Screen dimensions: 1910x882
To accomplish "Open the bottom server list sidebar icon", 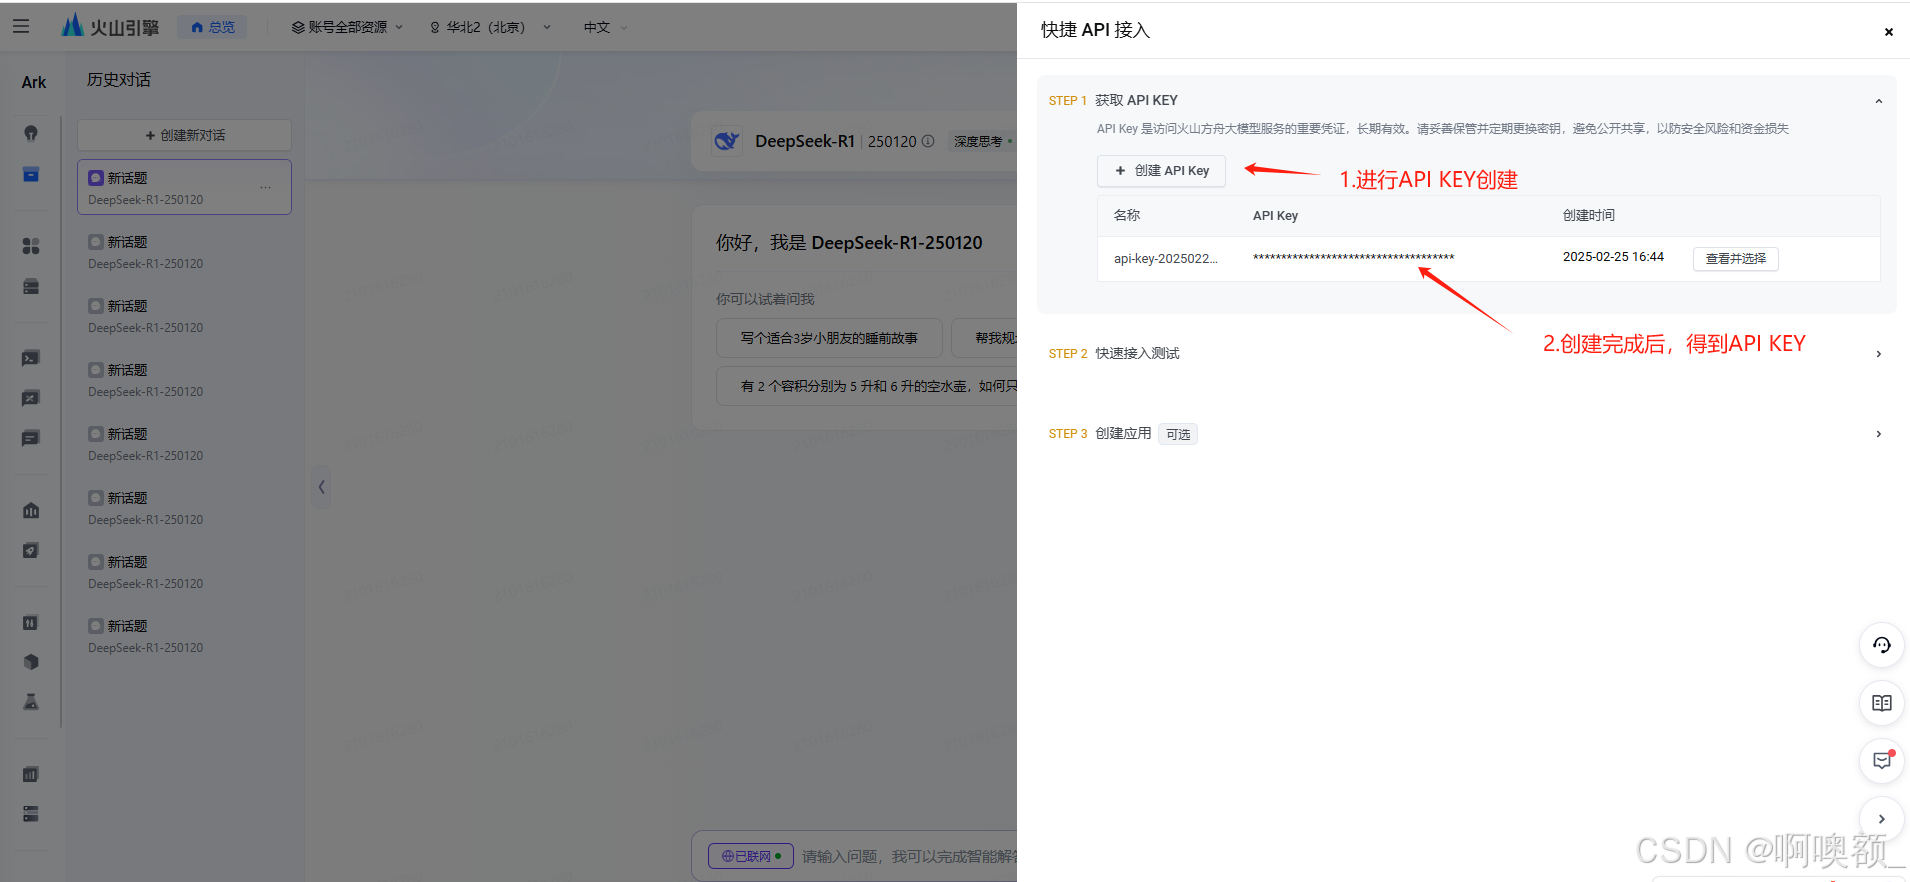I will click(31, 814).
